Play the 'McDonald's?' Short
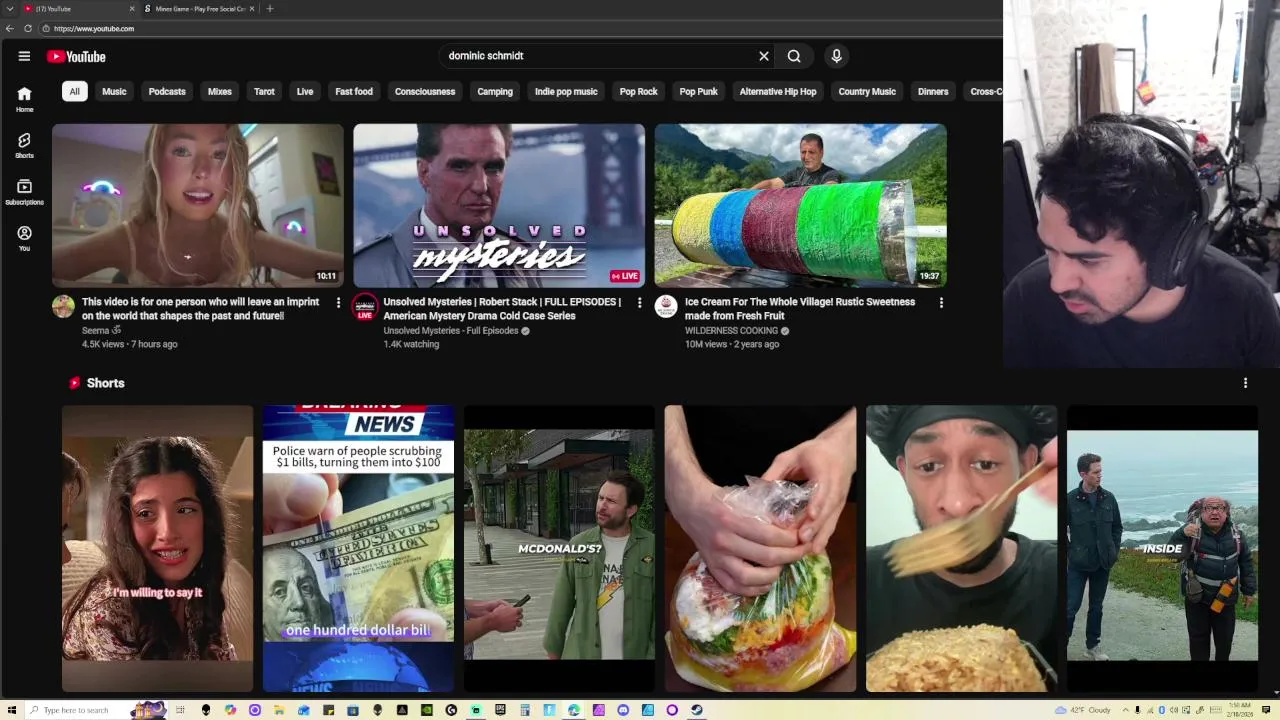 [559, 548]
